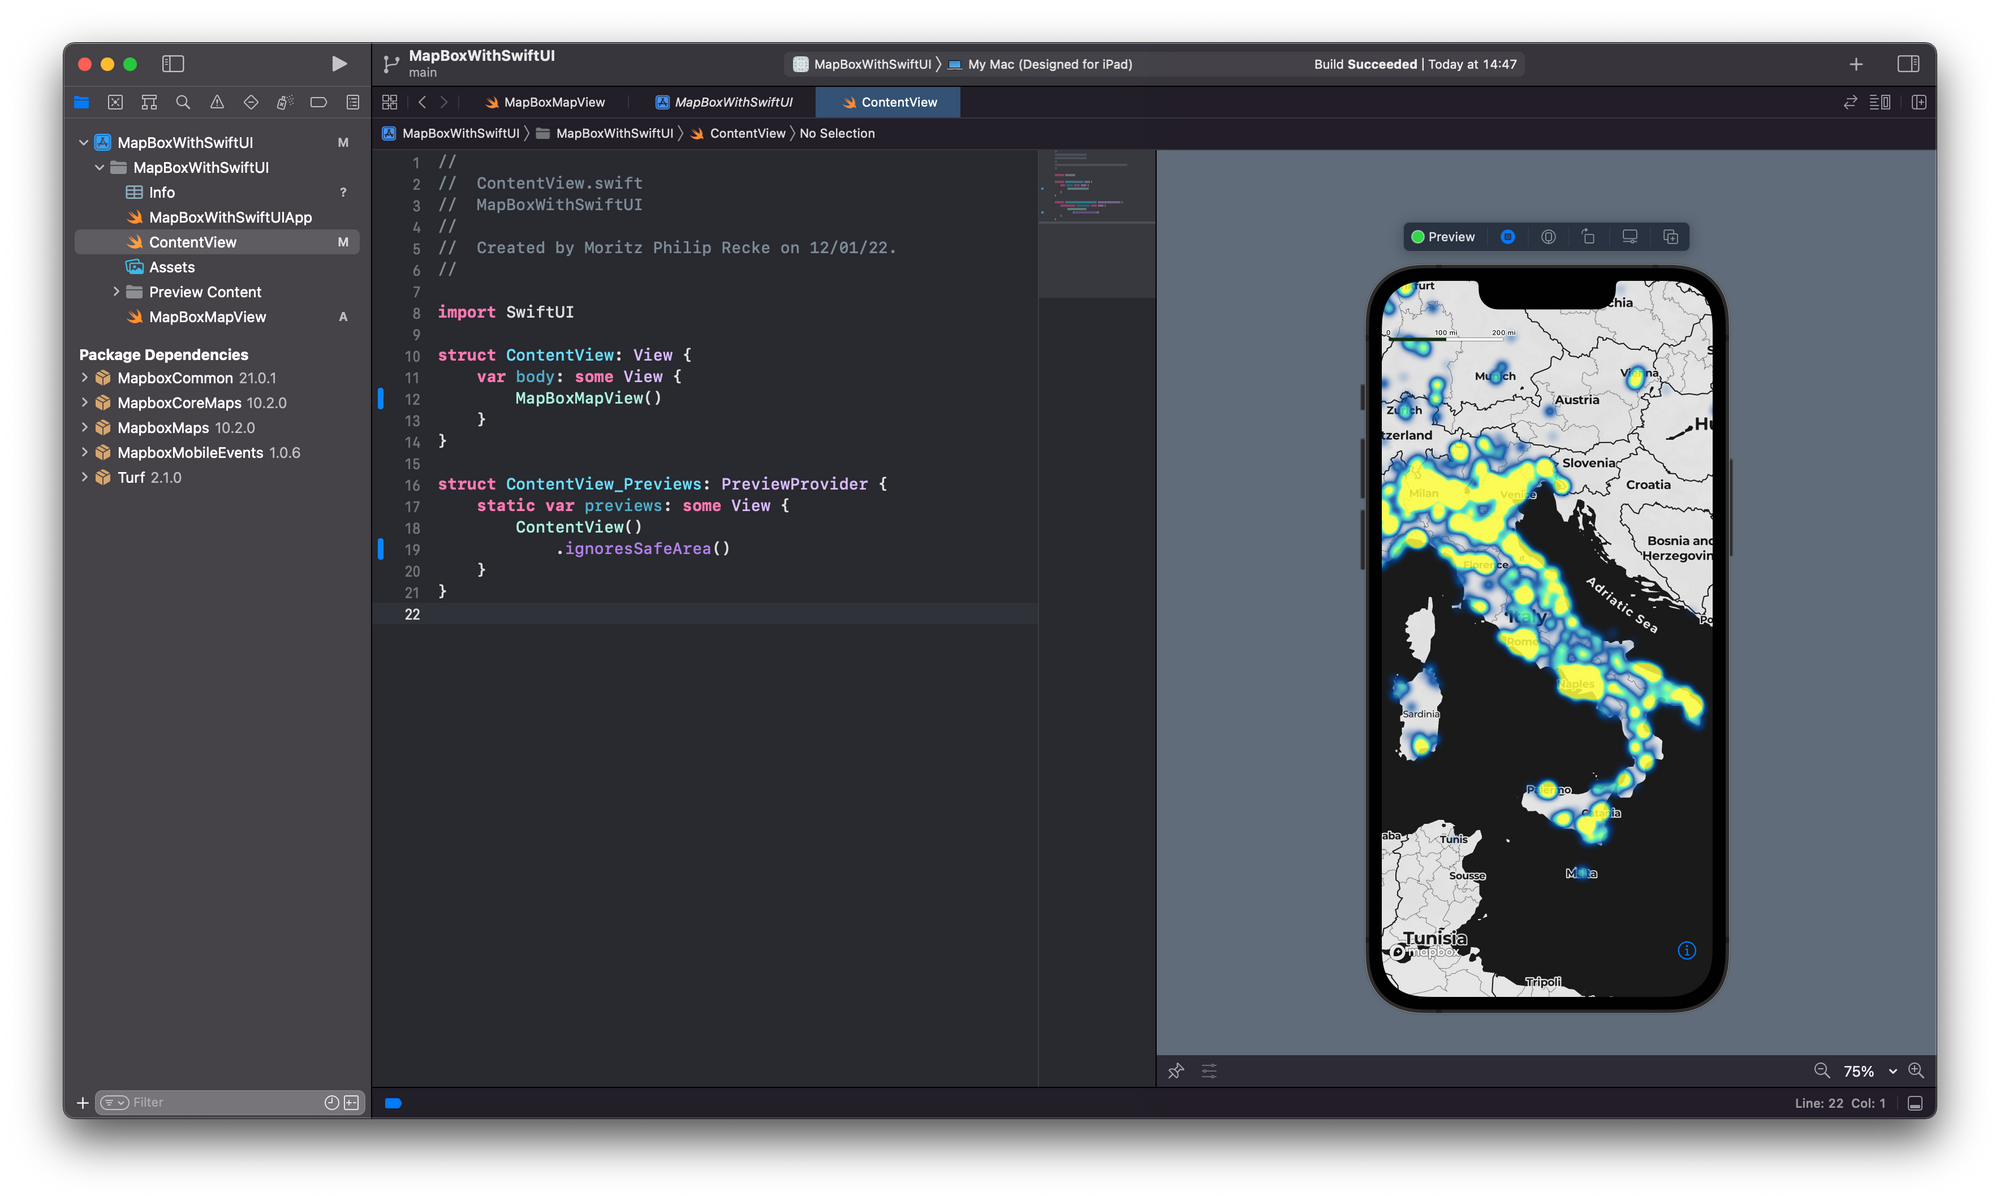Viewport: 2000px width, 1202px height.
Task: Open the Find navigator
Action: tap(182, 102)
